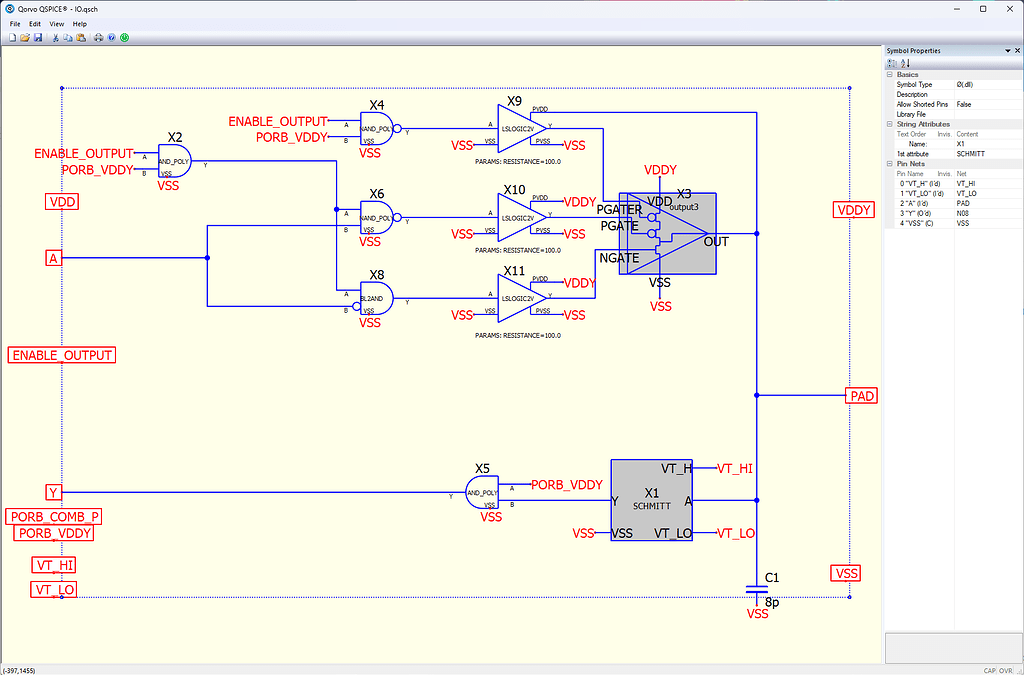Open the View menu
The width and height of the screenshot is (1024, 675).
coord(57,23)
